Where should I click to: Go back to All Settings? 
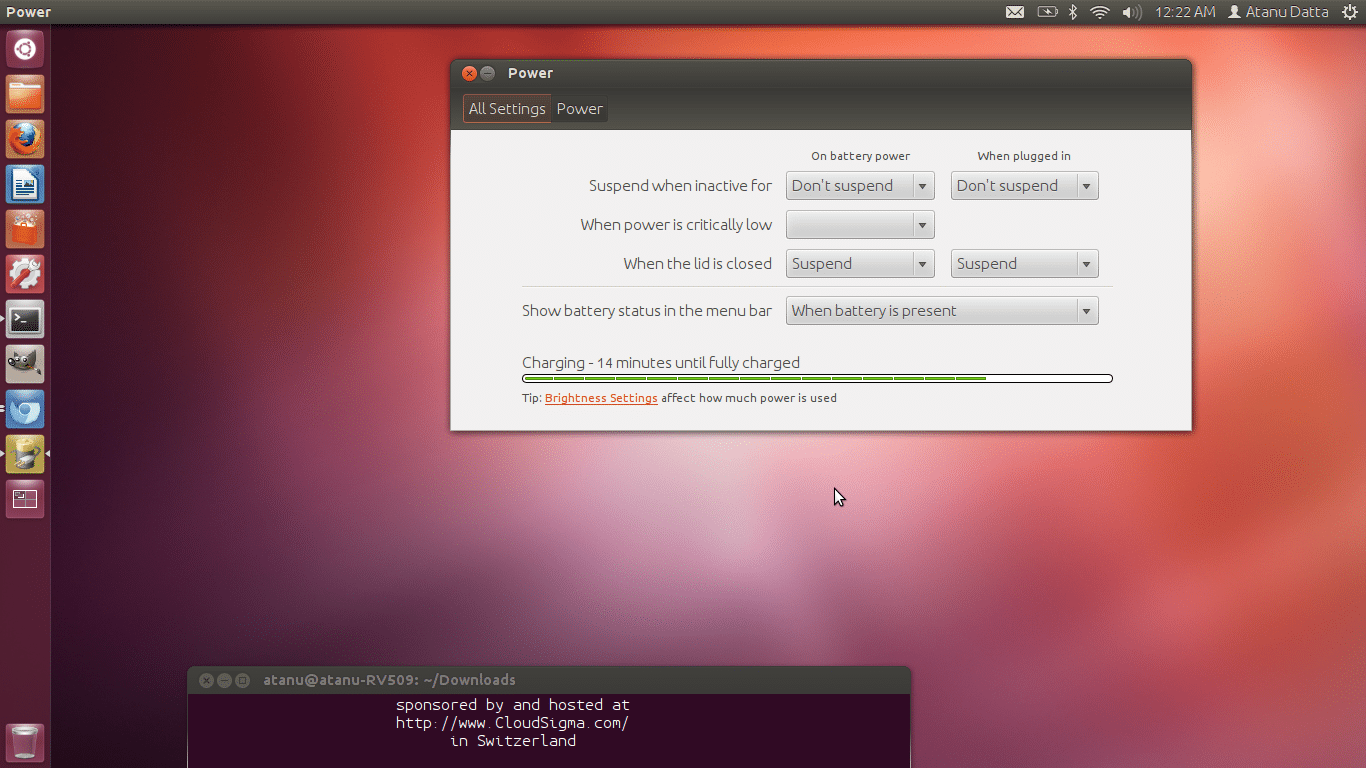(507, 109)
